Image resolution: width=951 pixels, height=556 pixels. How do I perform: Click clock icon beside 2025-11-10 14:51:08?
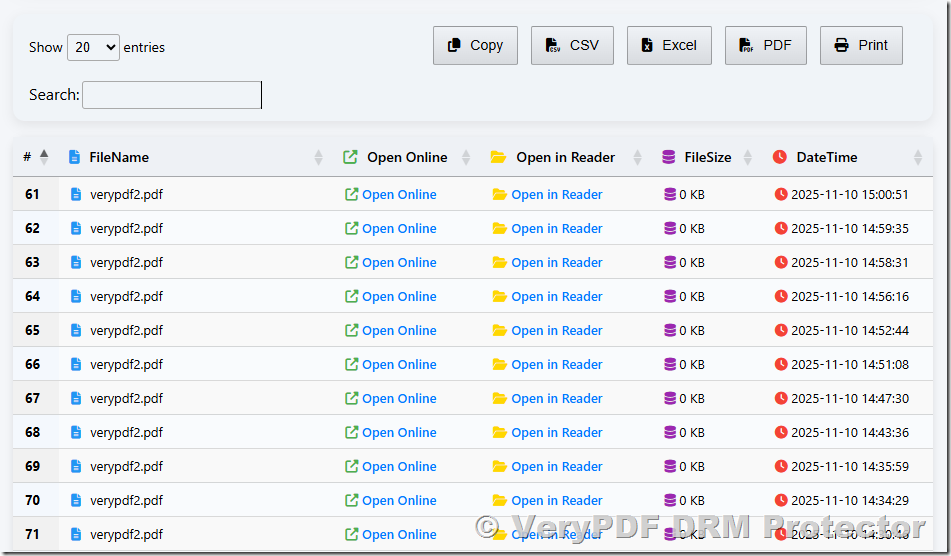781,364
